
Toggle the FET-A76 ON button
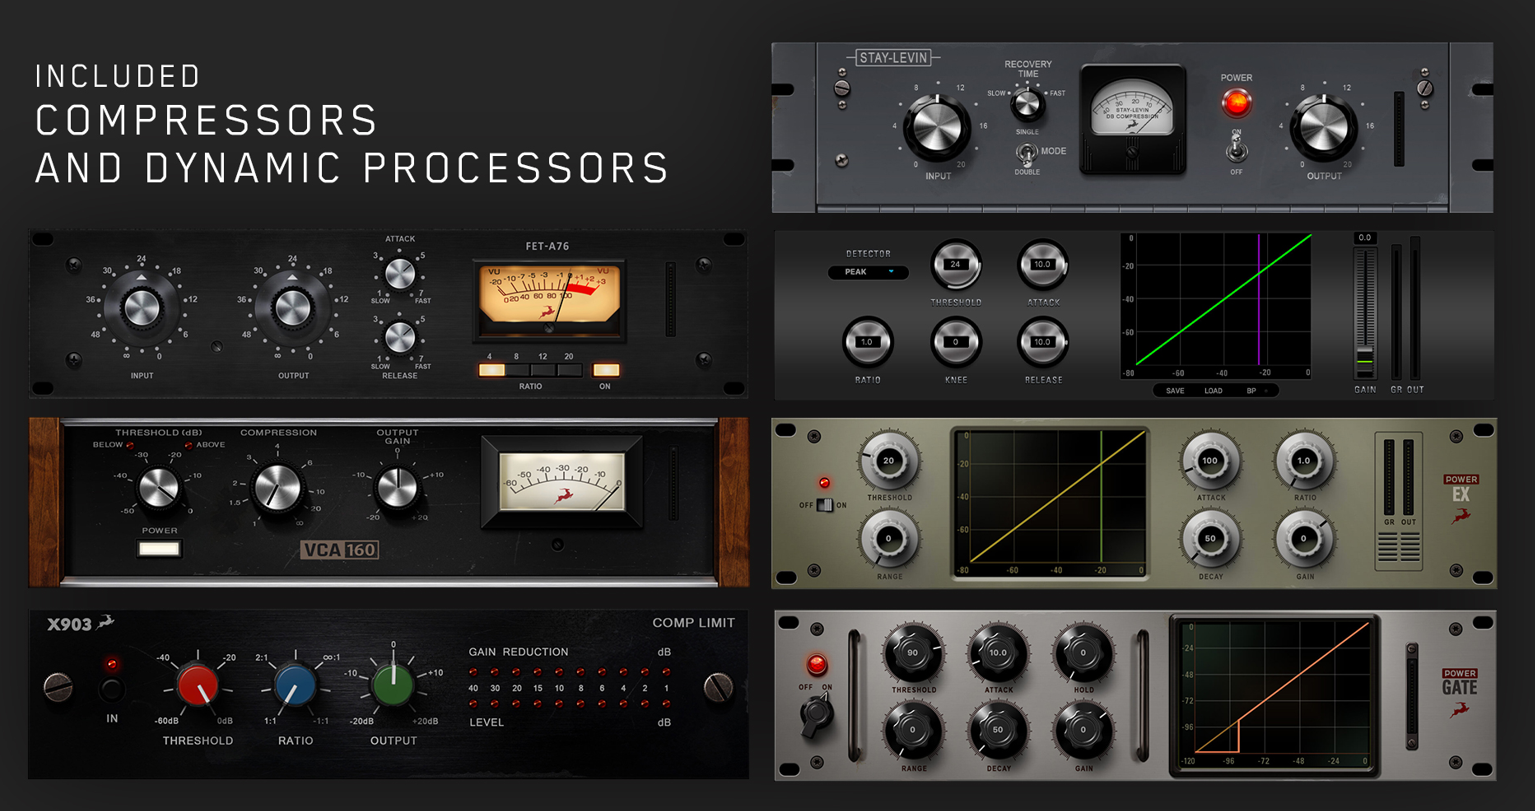point(606,370)
